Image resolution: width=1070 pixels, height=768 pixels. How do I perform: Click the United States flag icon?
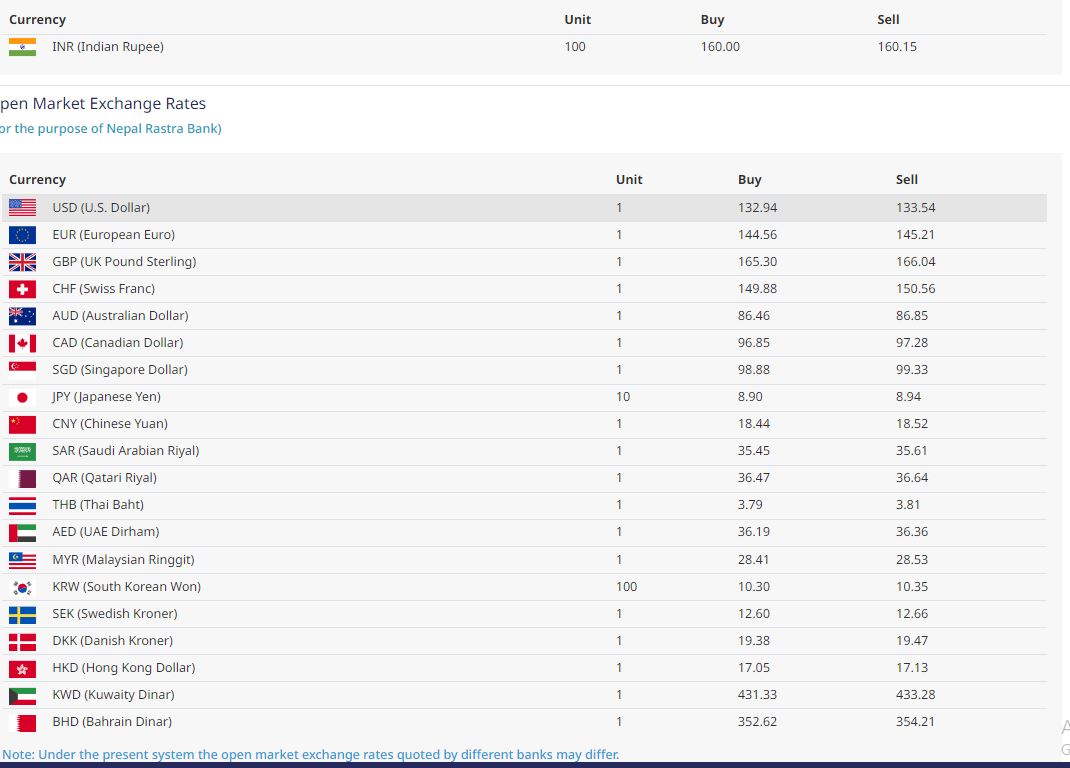22,208
